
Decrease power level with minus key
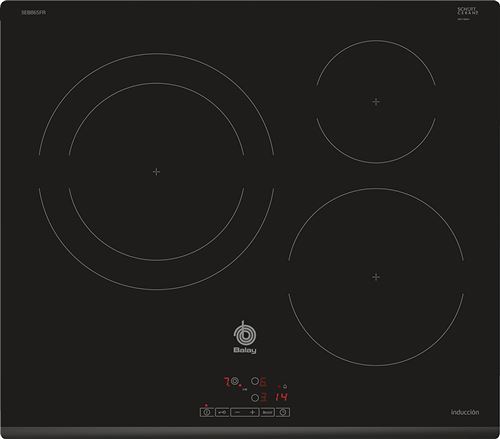click(237, 412)
